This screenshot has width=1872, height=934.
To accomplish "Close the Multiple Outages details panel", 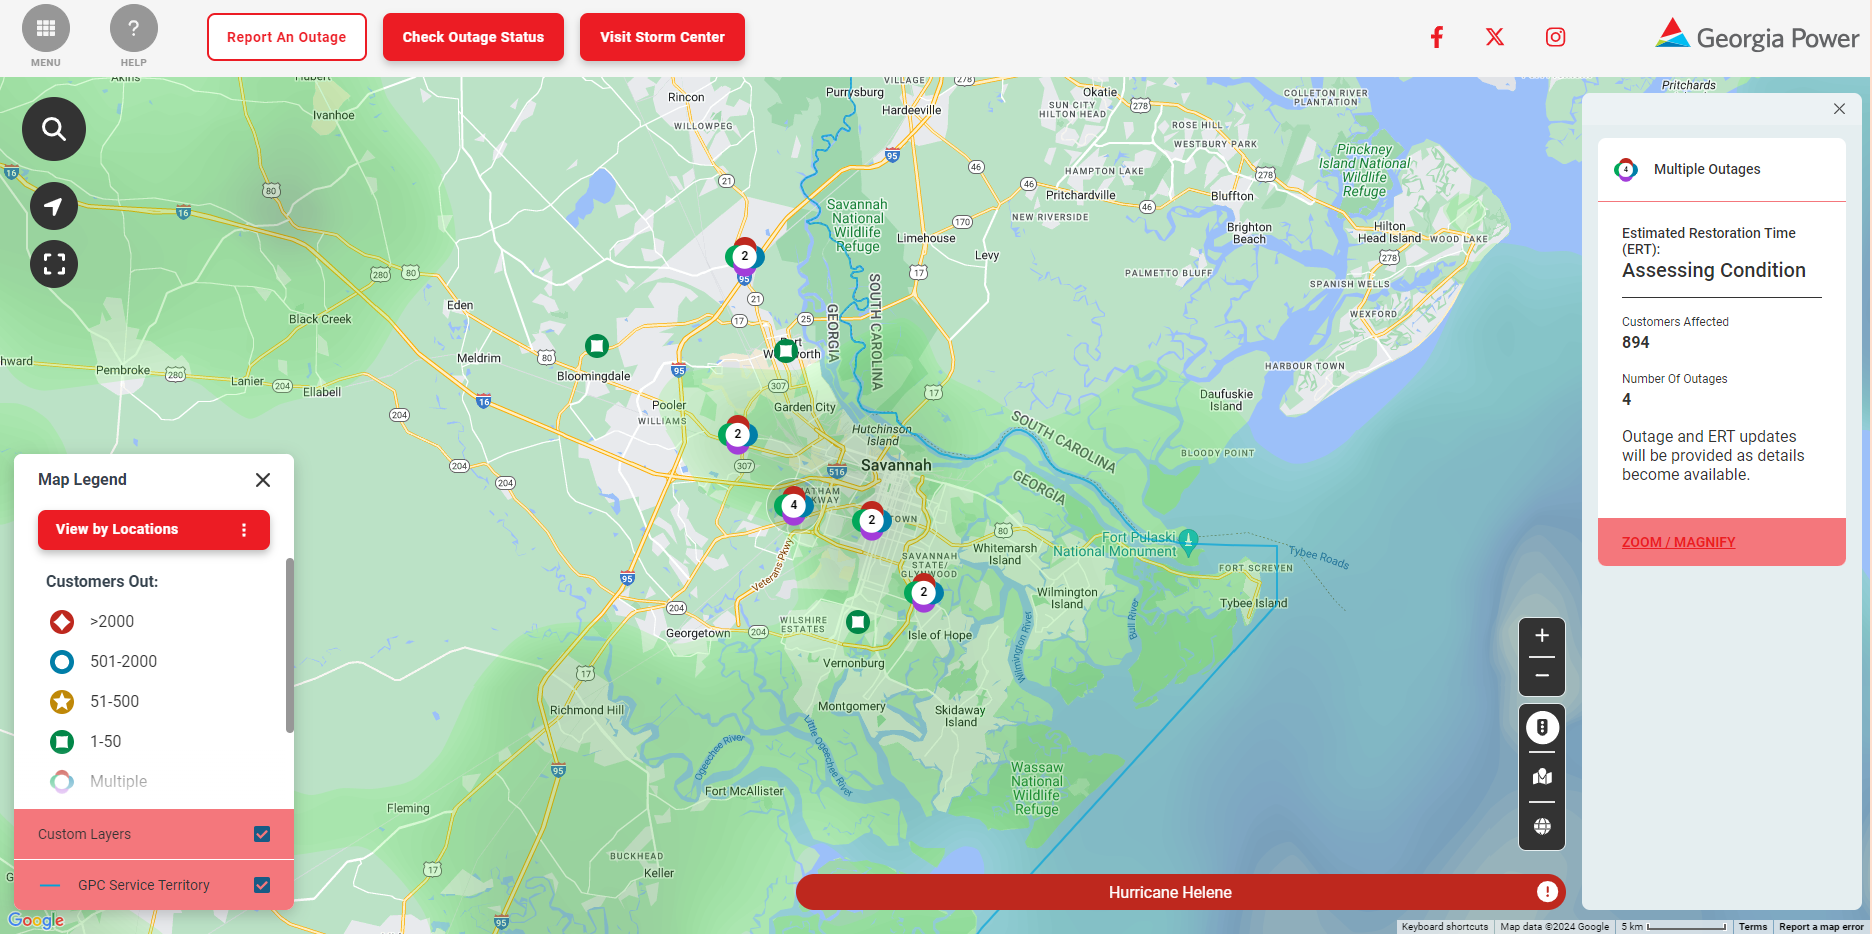I will coord(1839,109).
